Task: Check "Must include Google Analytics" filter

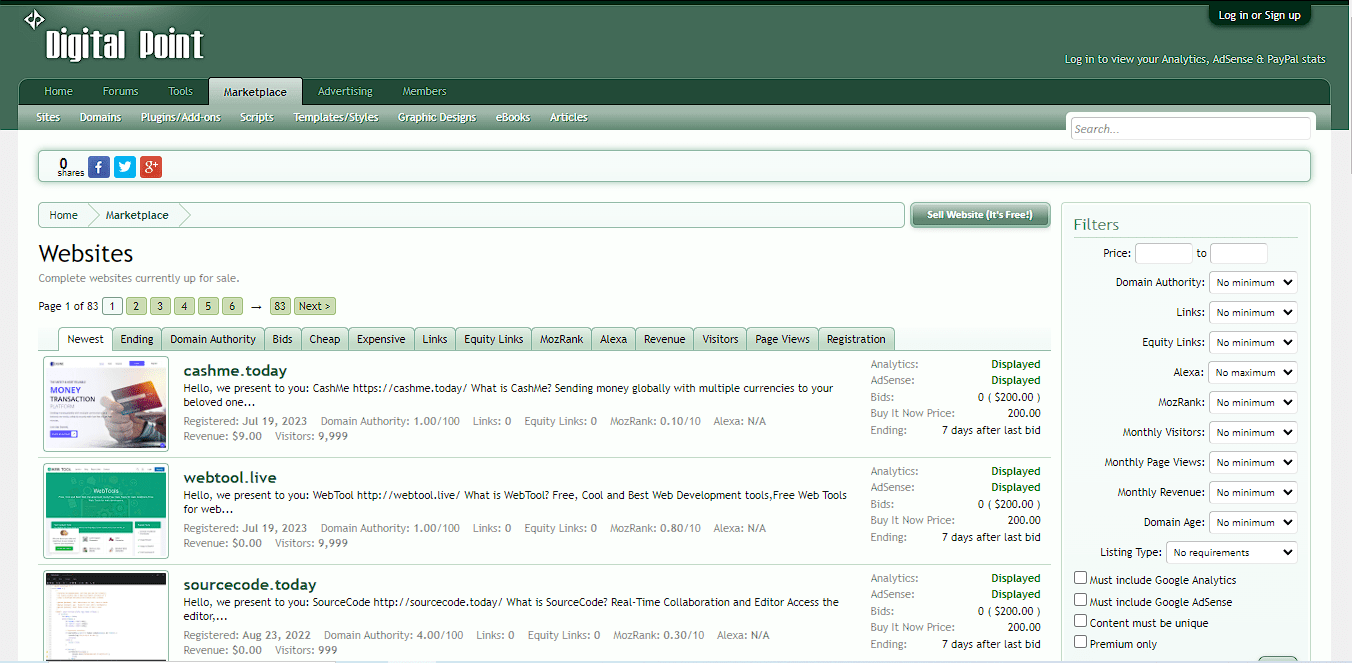Action: (1080, 578)
